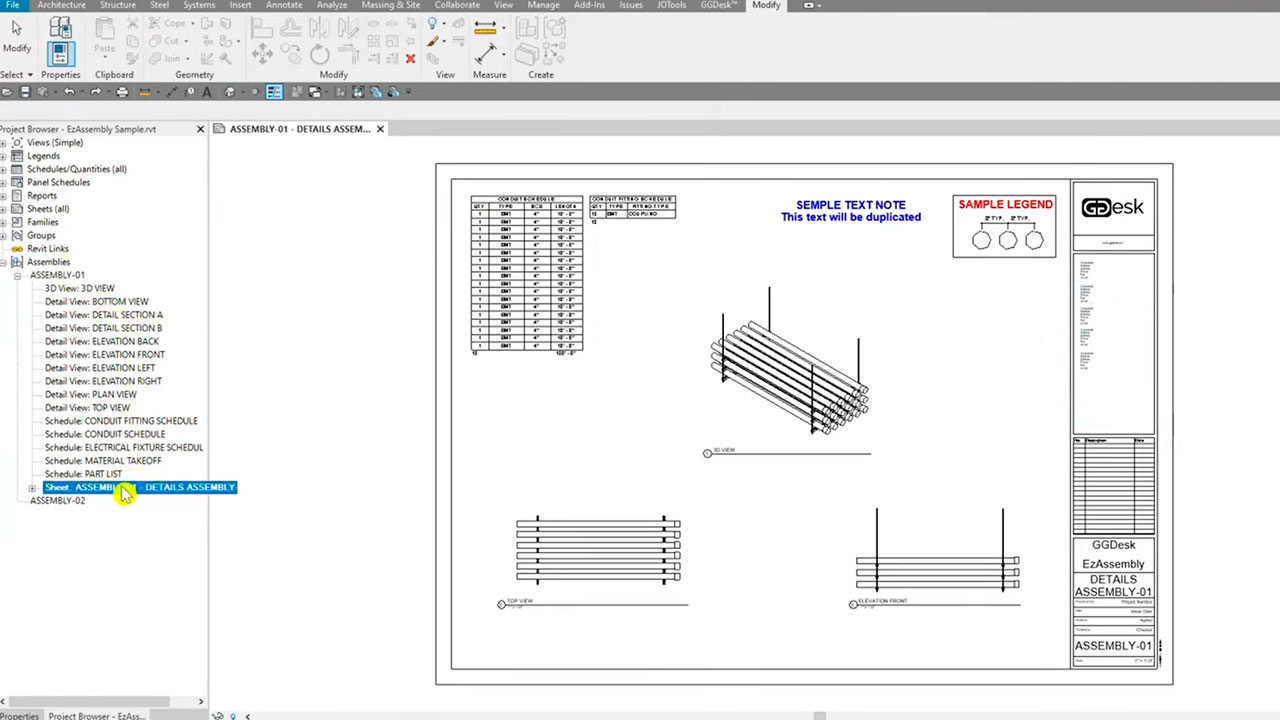Toggle Thin Lines in quick access toolbar
The width and height of the screenshot is (1280, 720).
(274, 92)
